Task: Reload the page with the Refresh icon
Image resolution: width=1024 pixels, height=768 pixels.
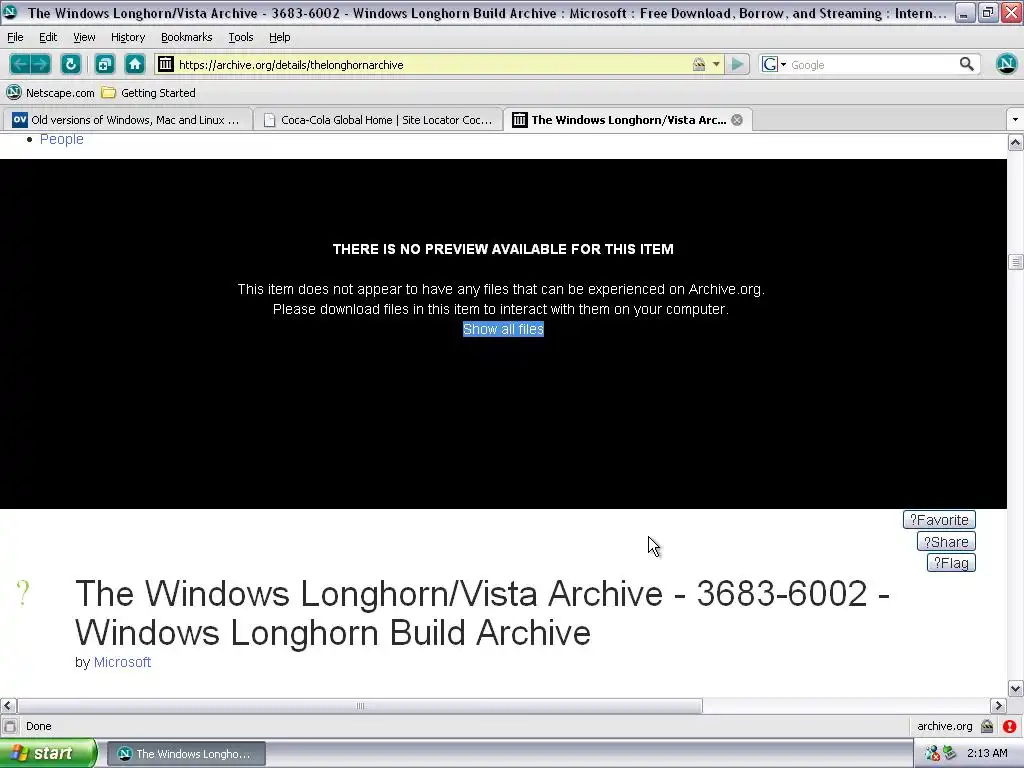Action: click(x=71, y=64)
